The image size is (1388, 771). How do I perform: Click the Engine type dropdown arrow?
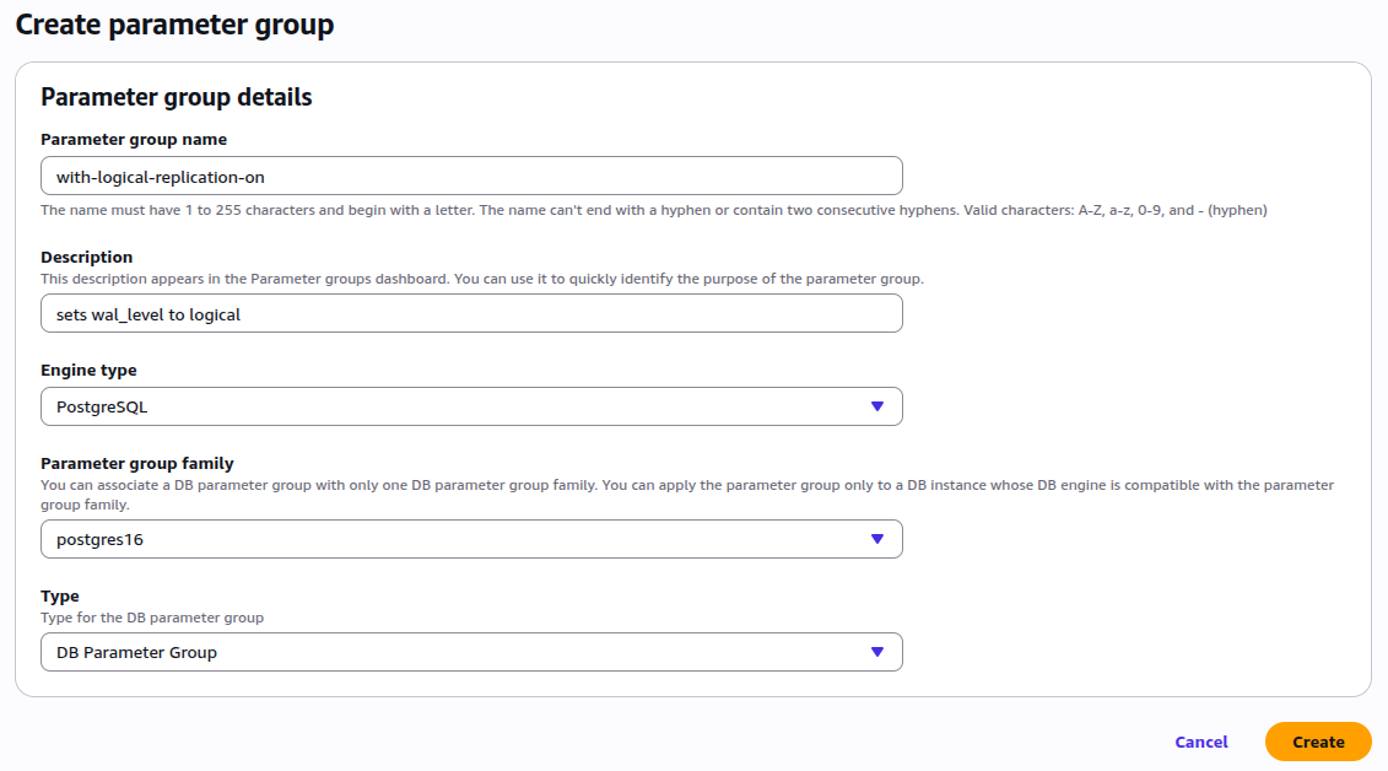[x=876, y=406]
